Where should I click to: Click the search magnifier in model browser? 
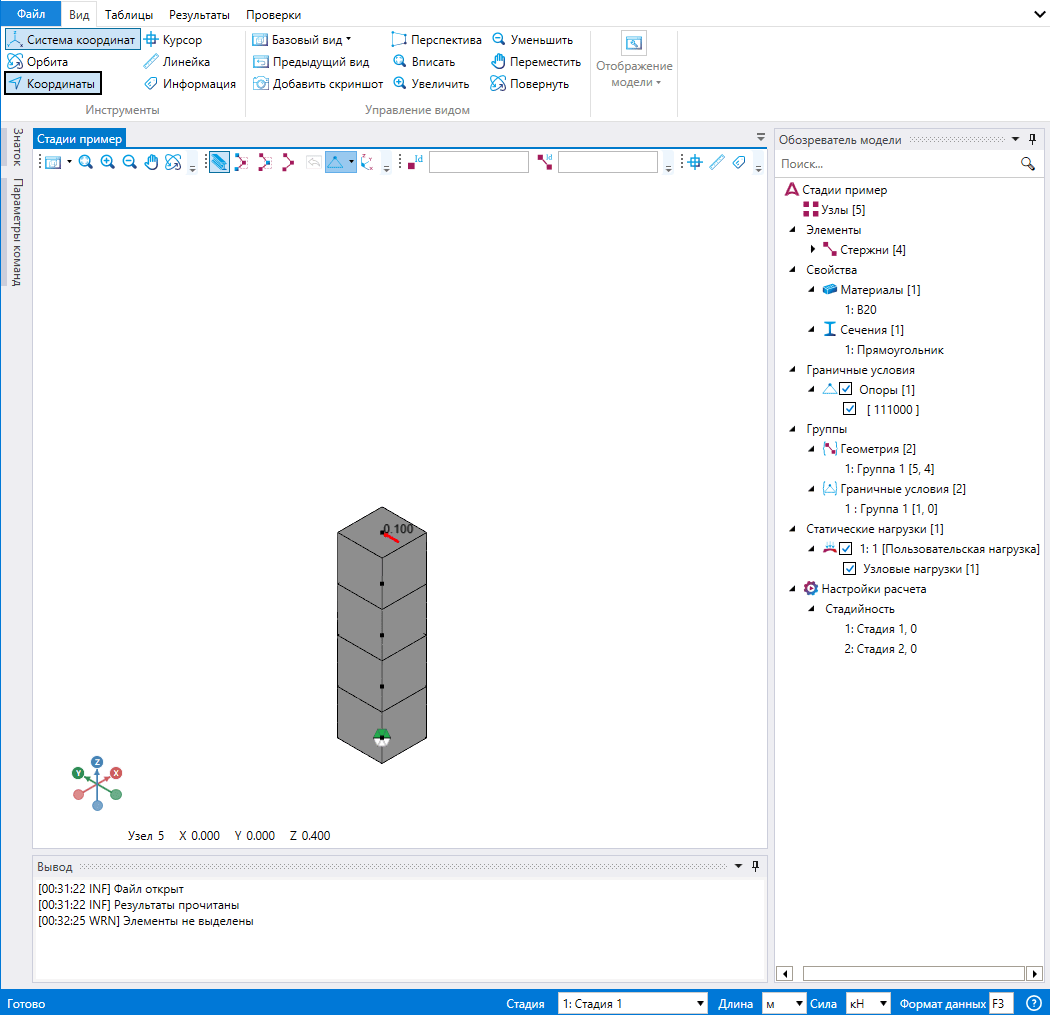click(x=1027, y=164)
